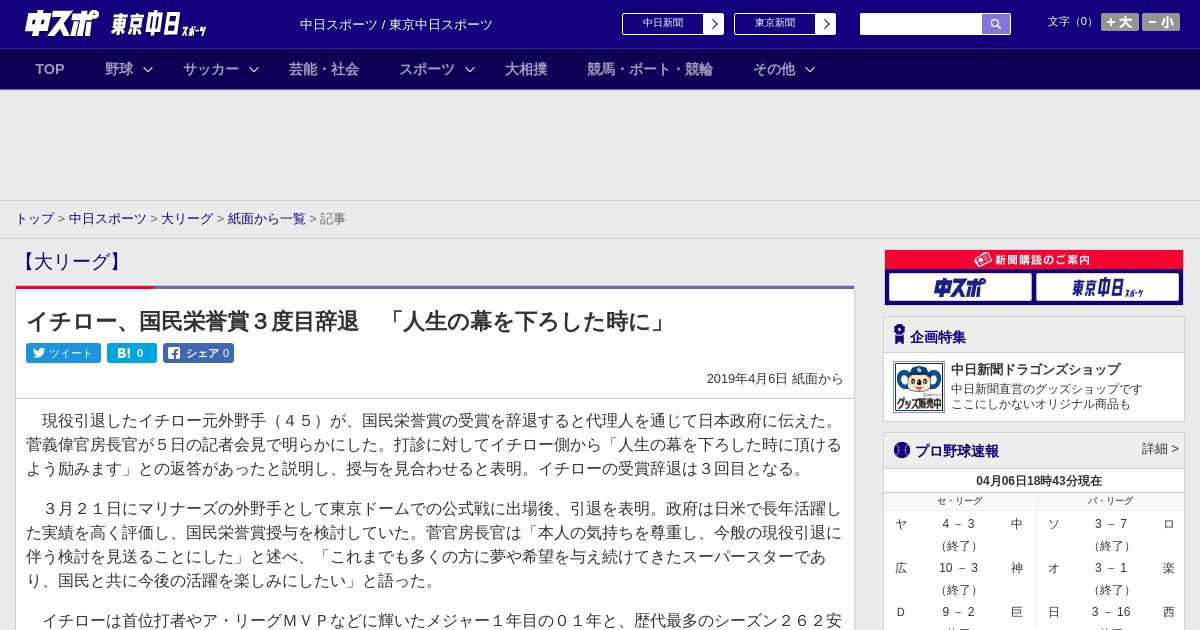Bookmark article with Hatena B! button
This screenshot has width=1200, height=630.
coord(132,353)
